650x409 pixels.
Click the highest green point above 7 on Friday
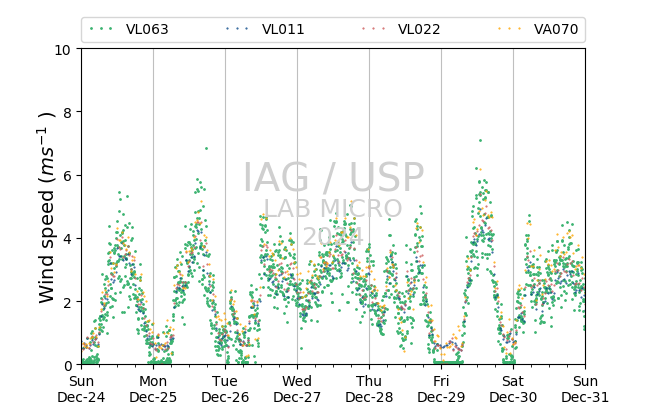tap(480, 141)
